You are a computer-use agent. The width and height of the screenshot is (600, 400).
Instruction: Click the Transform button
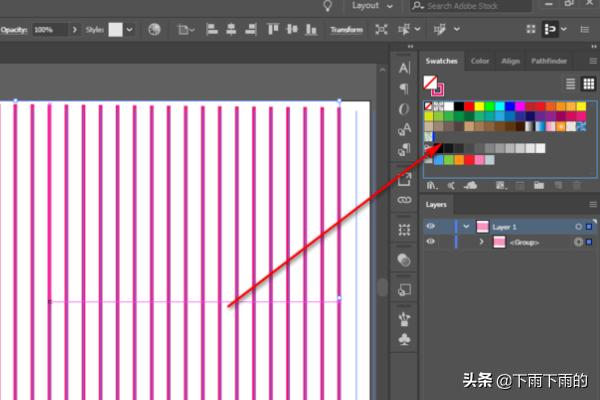point(346,30)
